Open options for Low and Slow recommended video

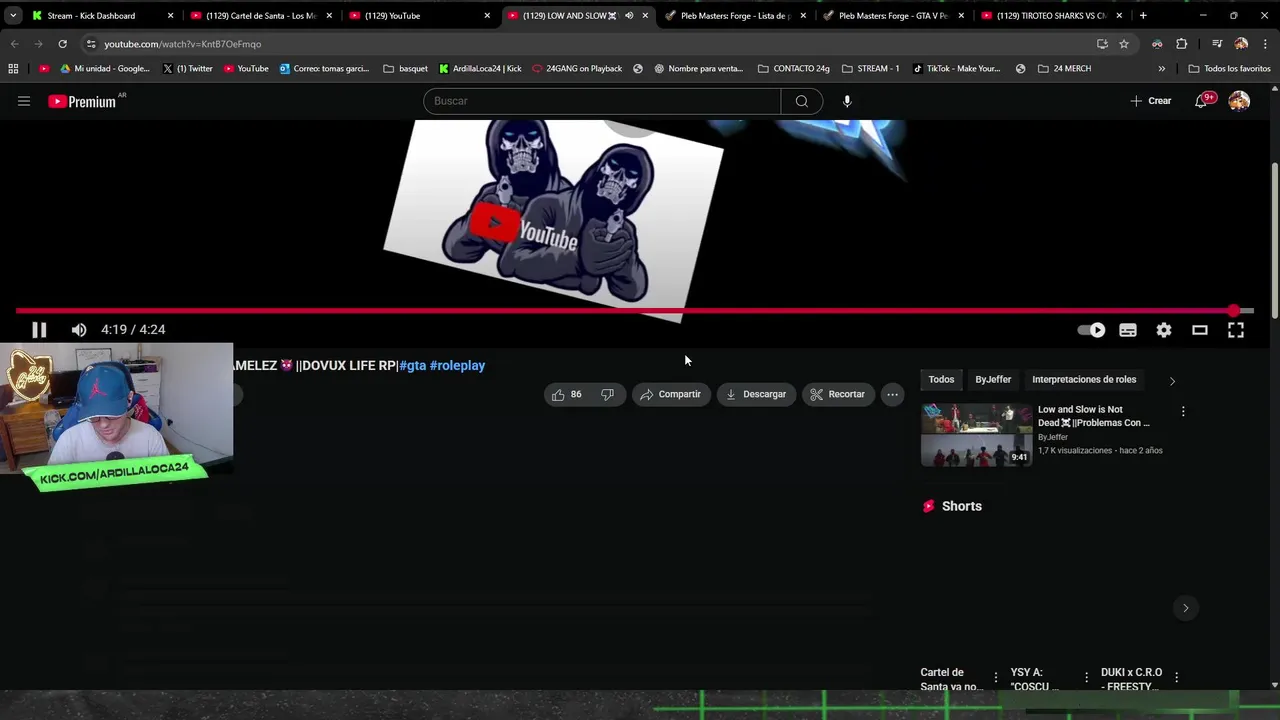(x=1183, y=411)
